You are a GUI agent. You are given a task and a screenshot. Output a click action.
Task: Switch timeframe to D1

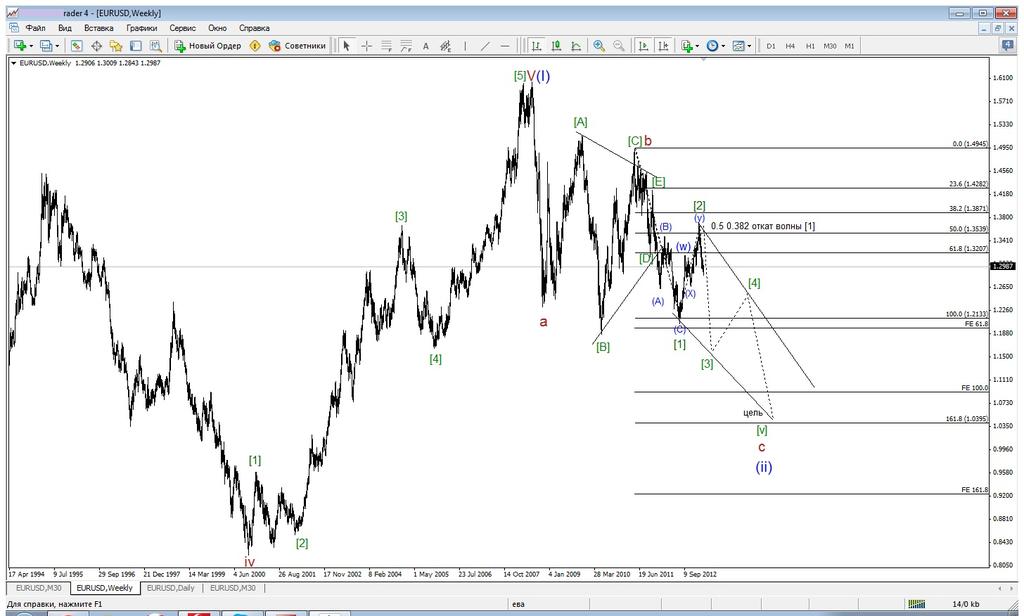point(771,46)
